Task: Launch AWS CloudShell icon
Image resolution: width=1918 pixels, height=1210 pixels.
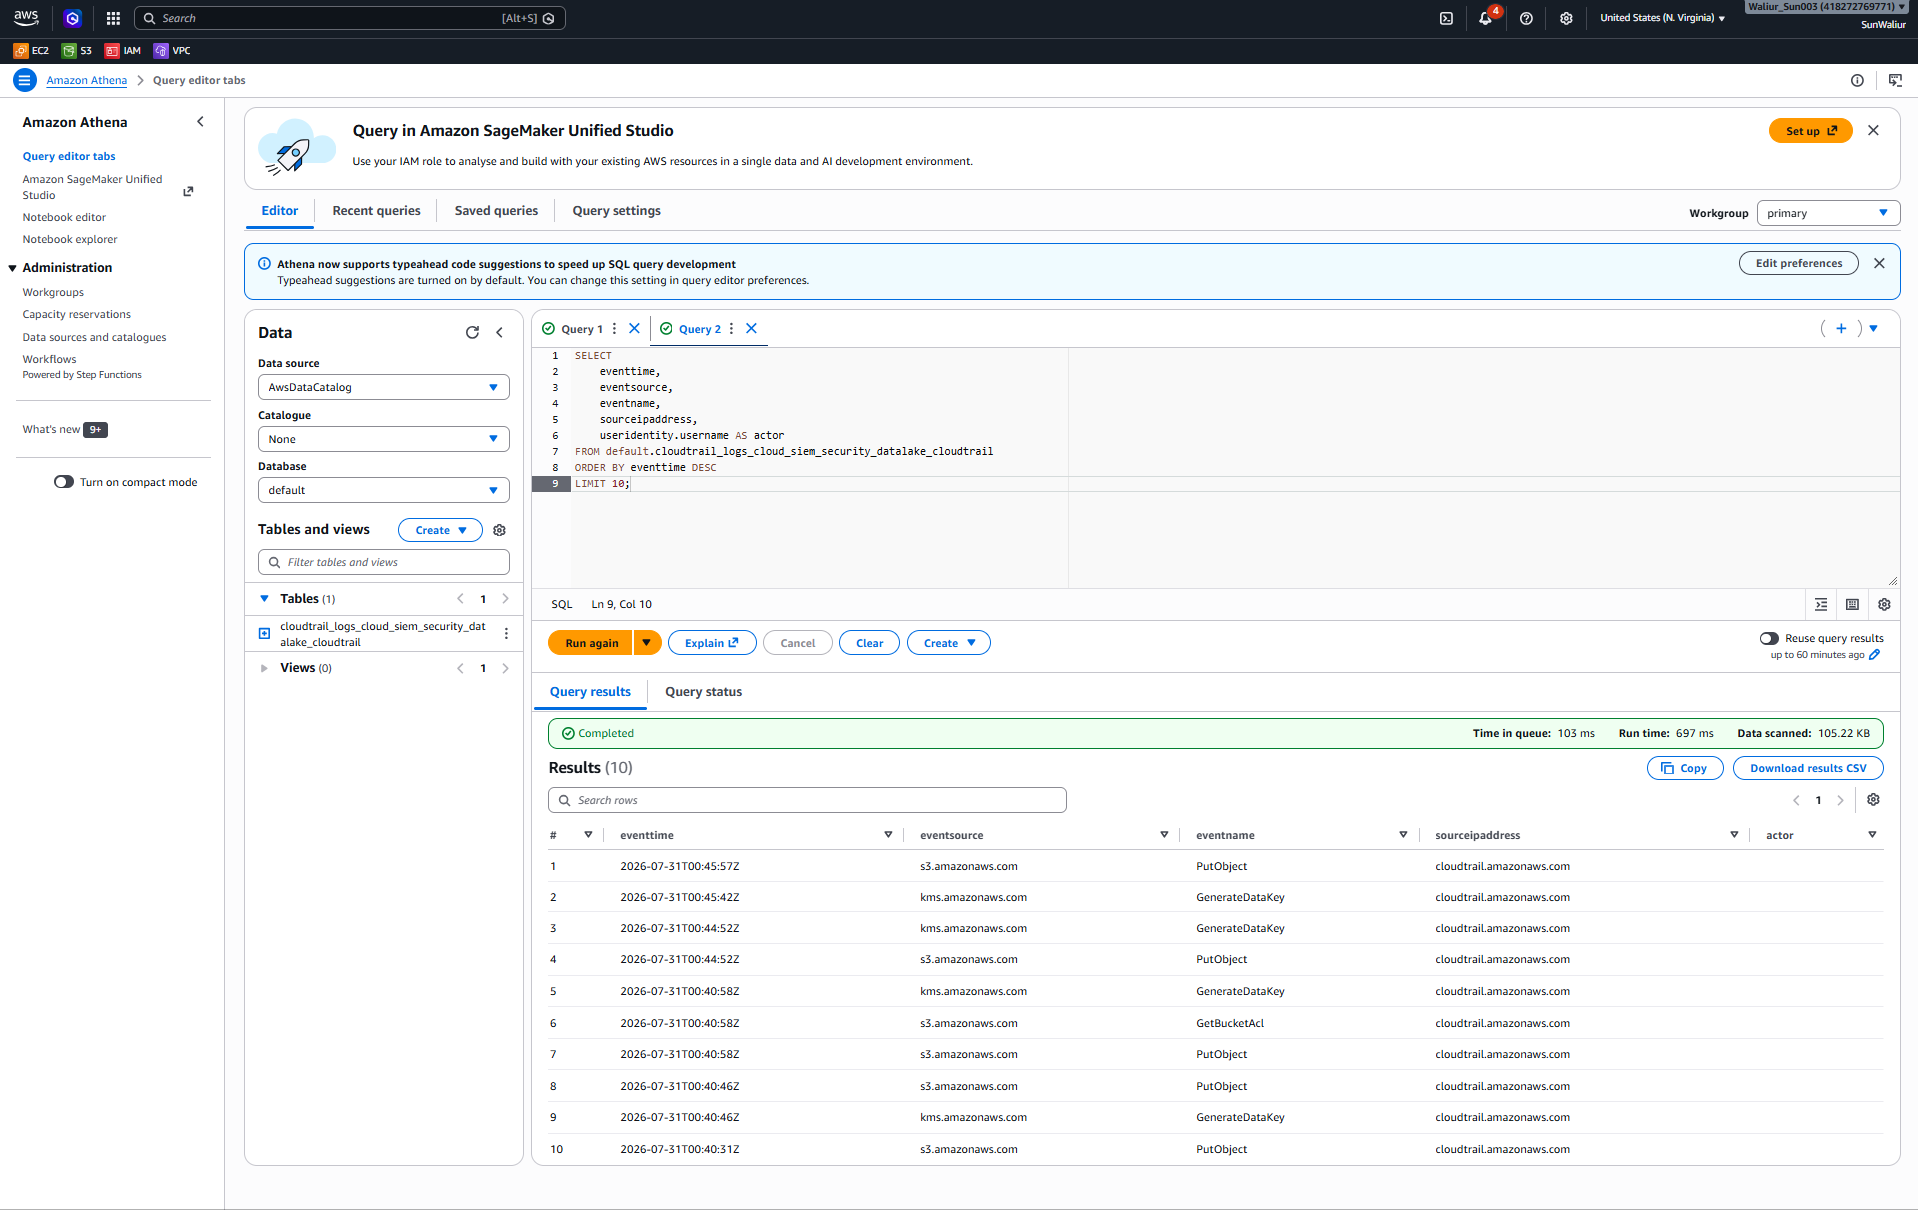Action: (x=1446, y=18)
